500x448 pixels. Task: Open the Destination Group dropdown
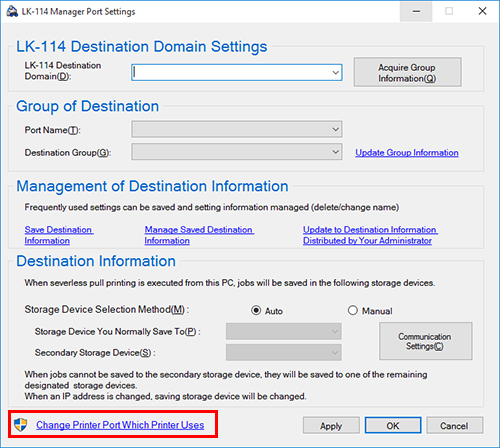point(237,152)
